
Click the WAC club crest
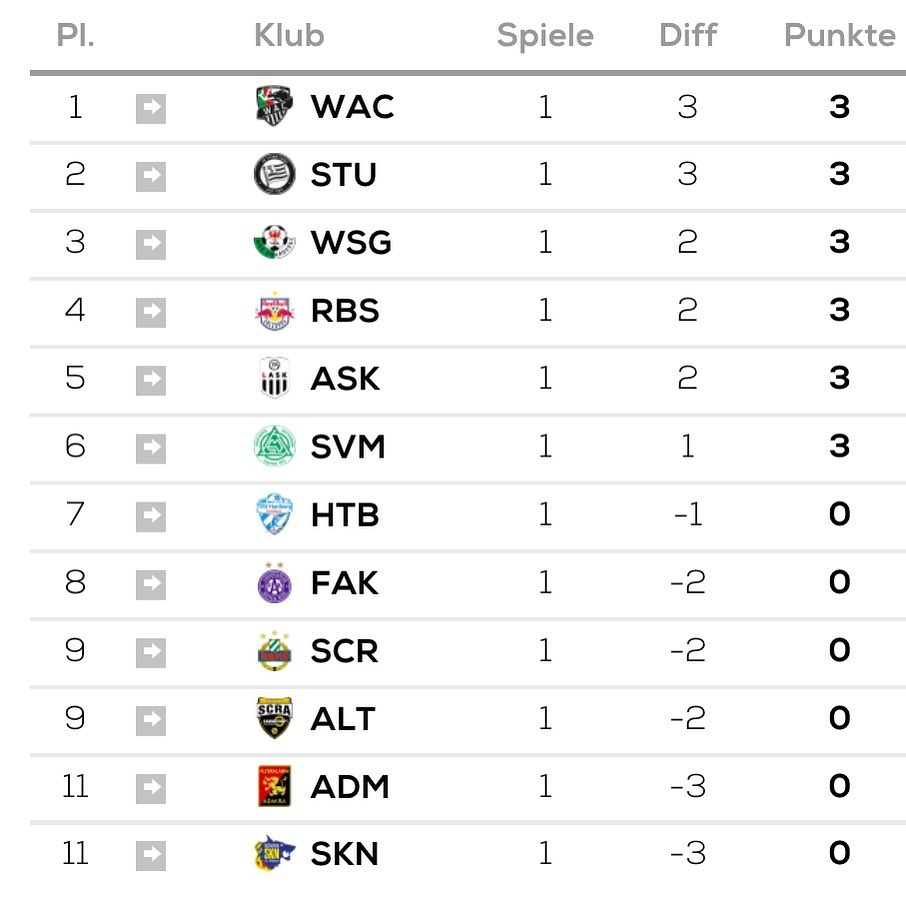(274, 106)
